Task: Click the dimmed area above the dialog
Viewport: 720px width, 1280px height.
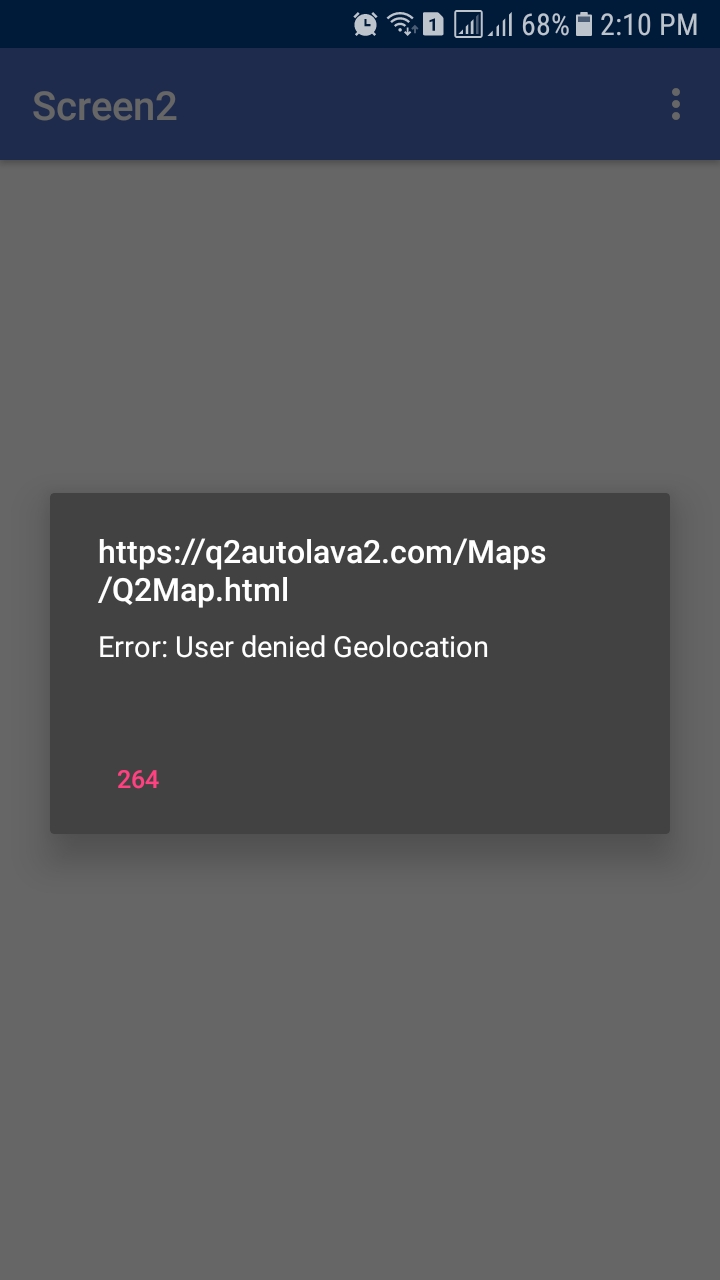Action: click(360, 326)
